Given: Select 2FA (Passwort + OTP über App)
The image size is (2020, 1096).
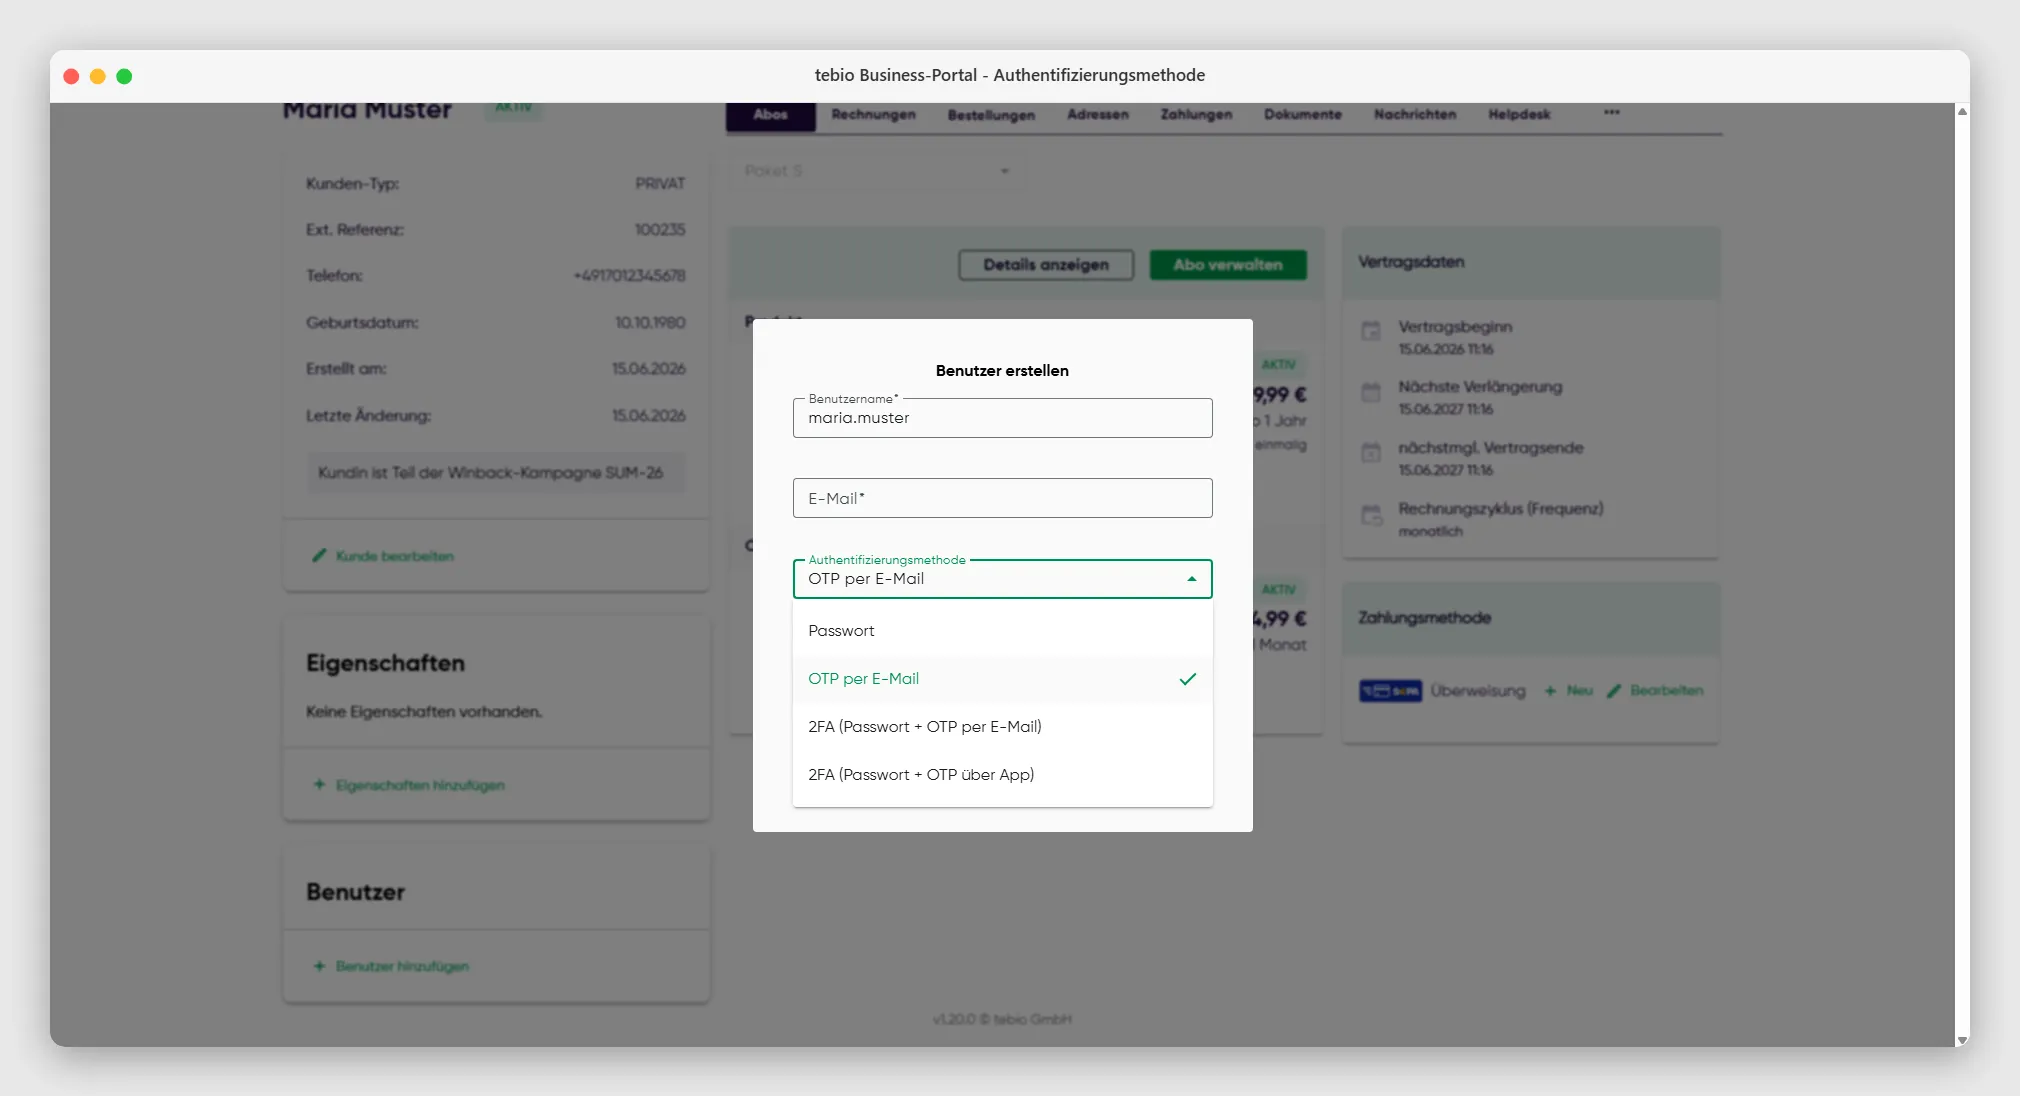Looking at the screenshot, I should 1002,775.
